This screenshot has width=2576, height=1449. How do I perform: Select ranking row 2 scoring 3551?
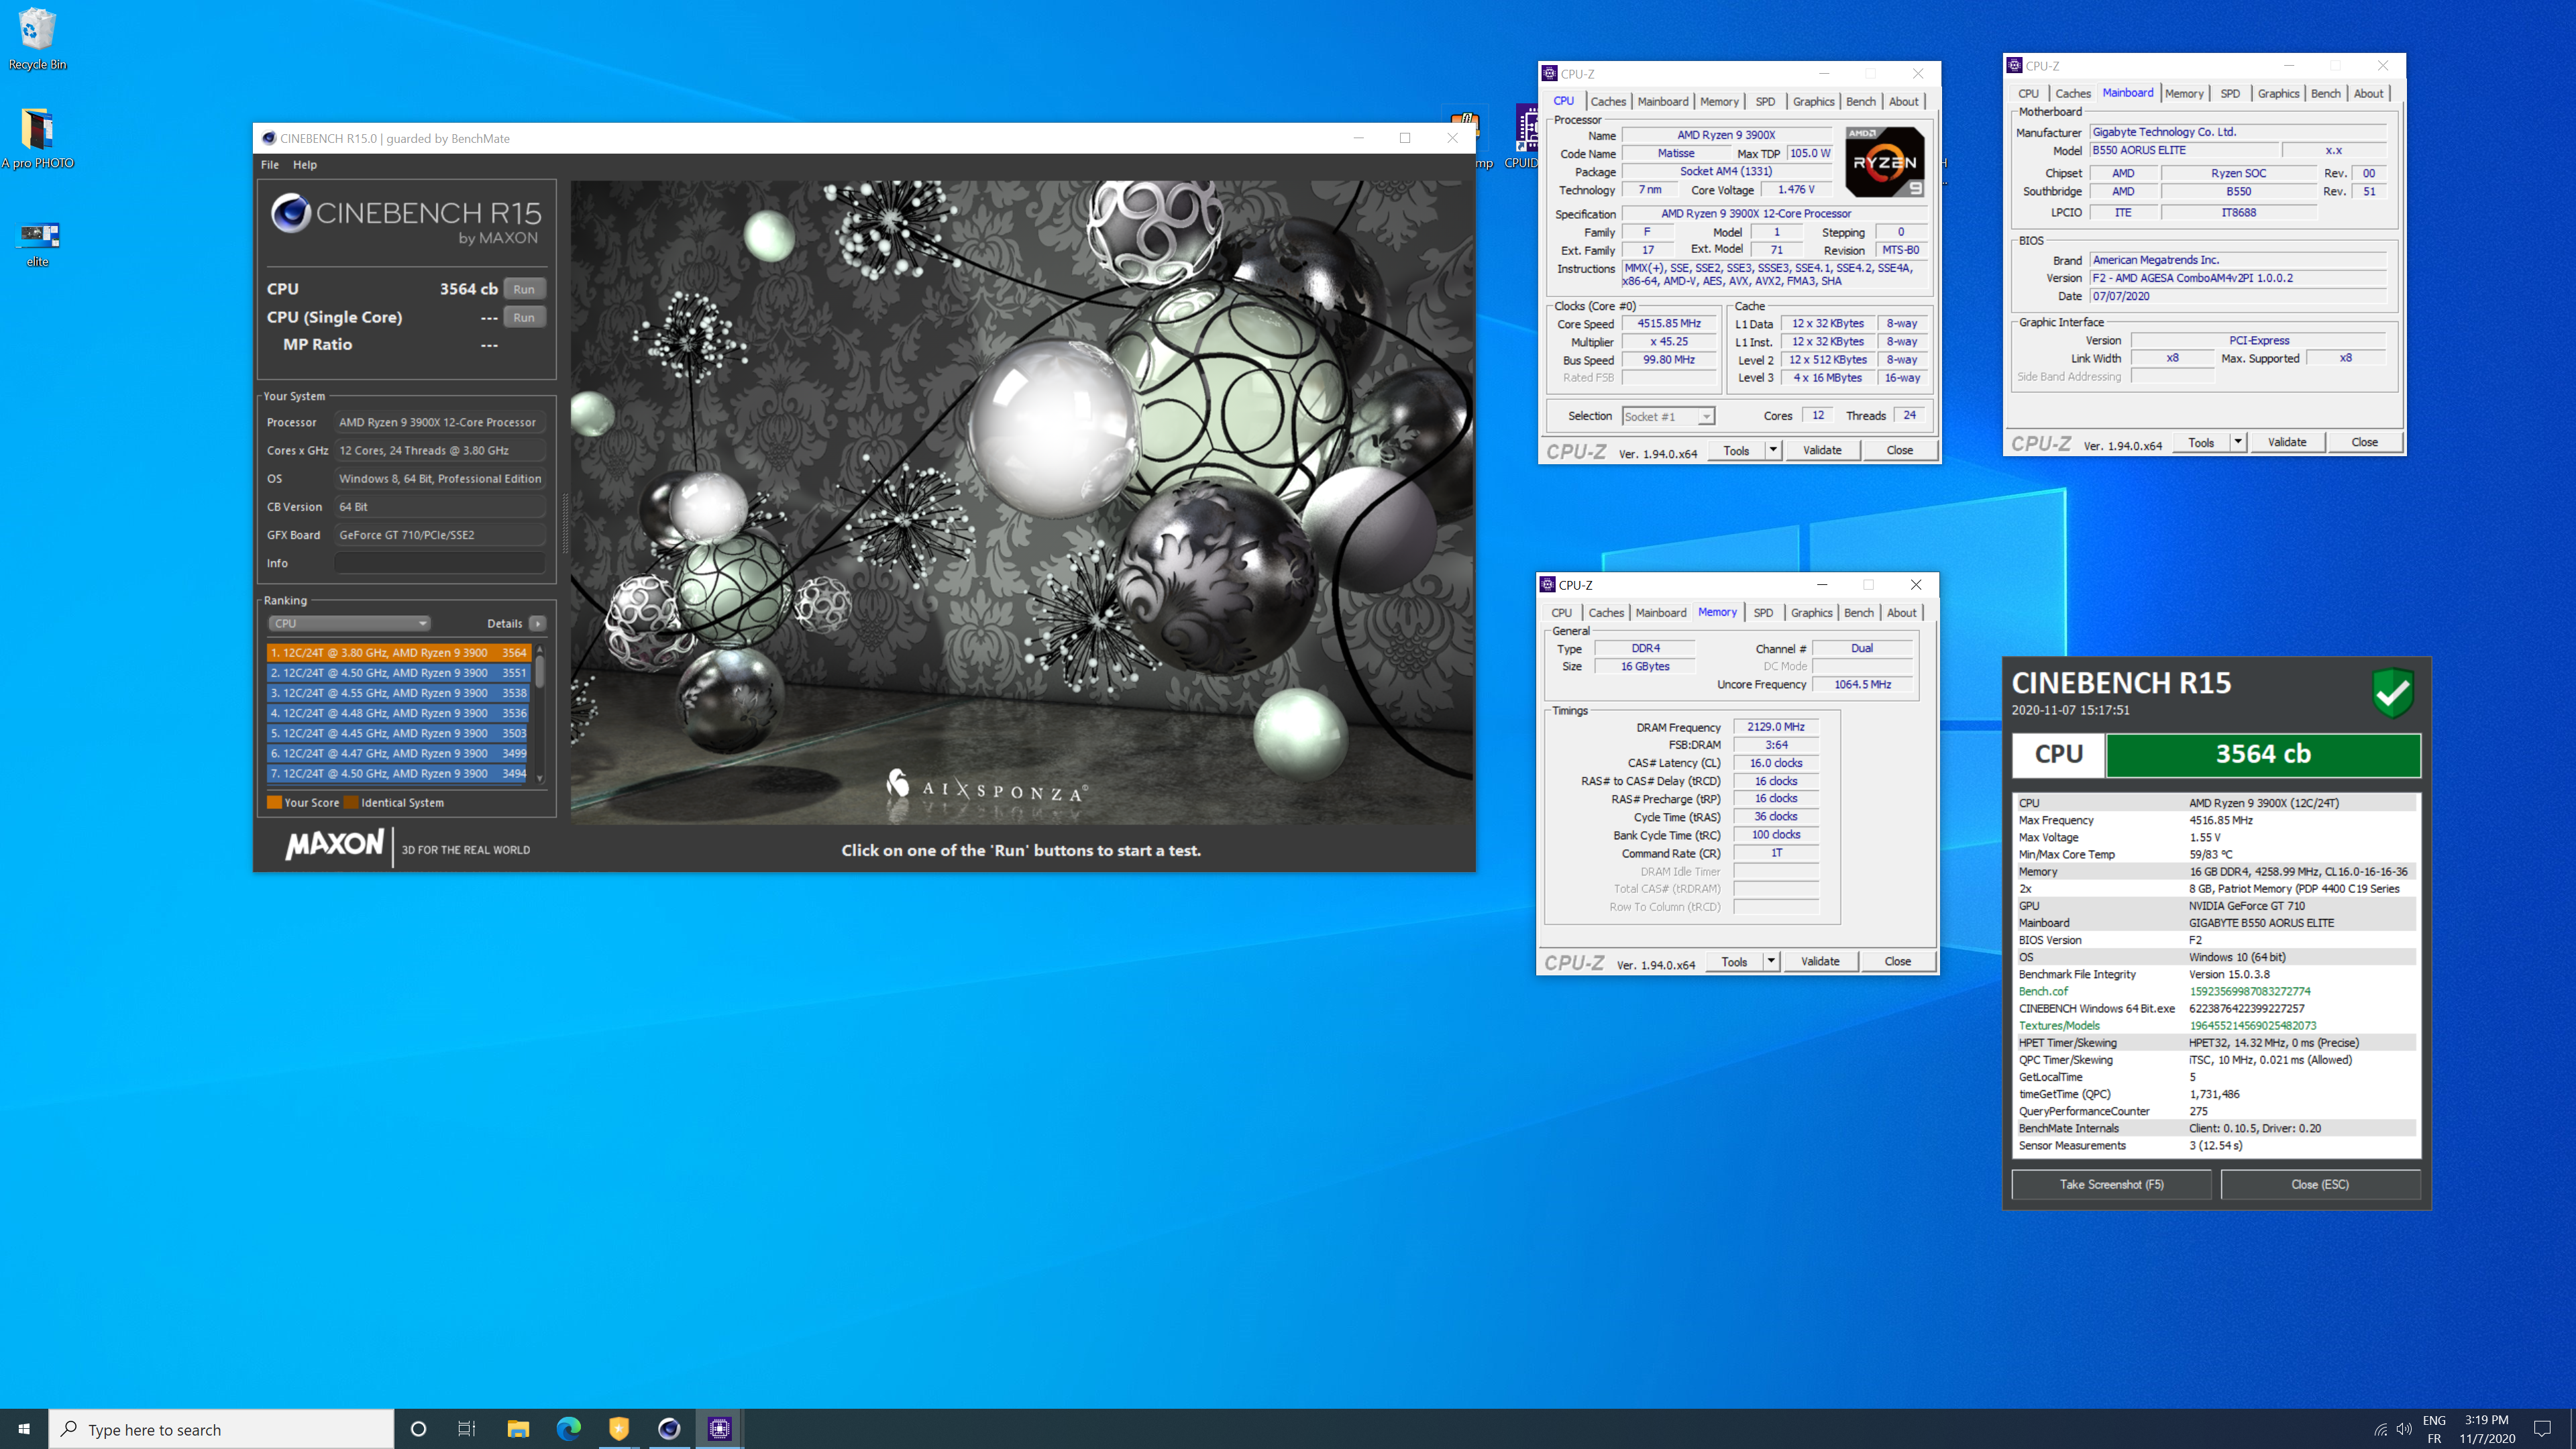pyautogui.click(x=398, y=673)
